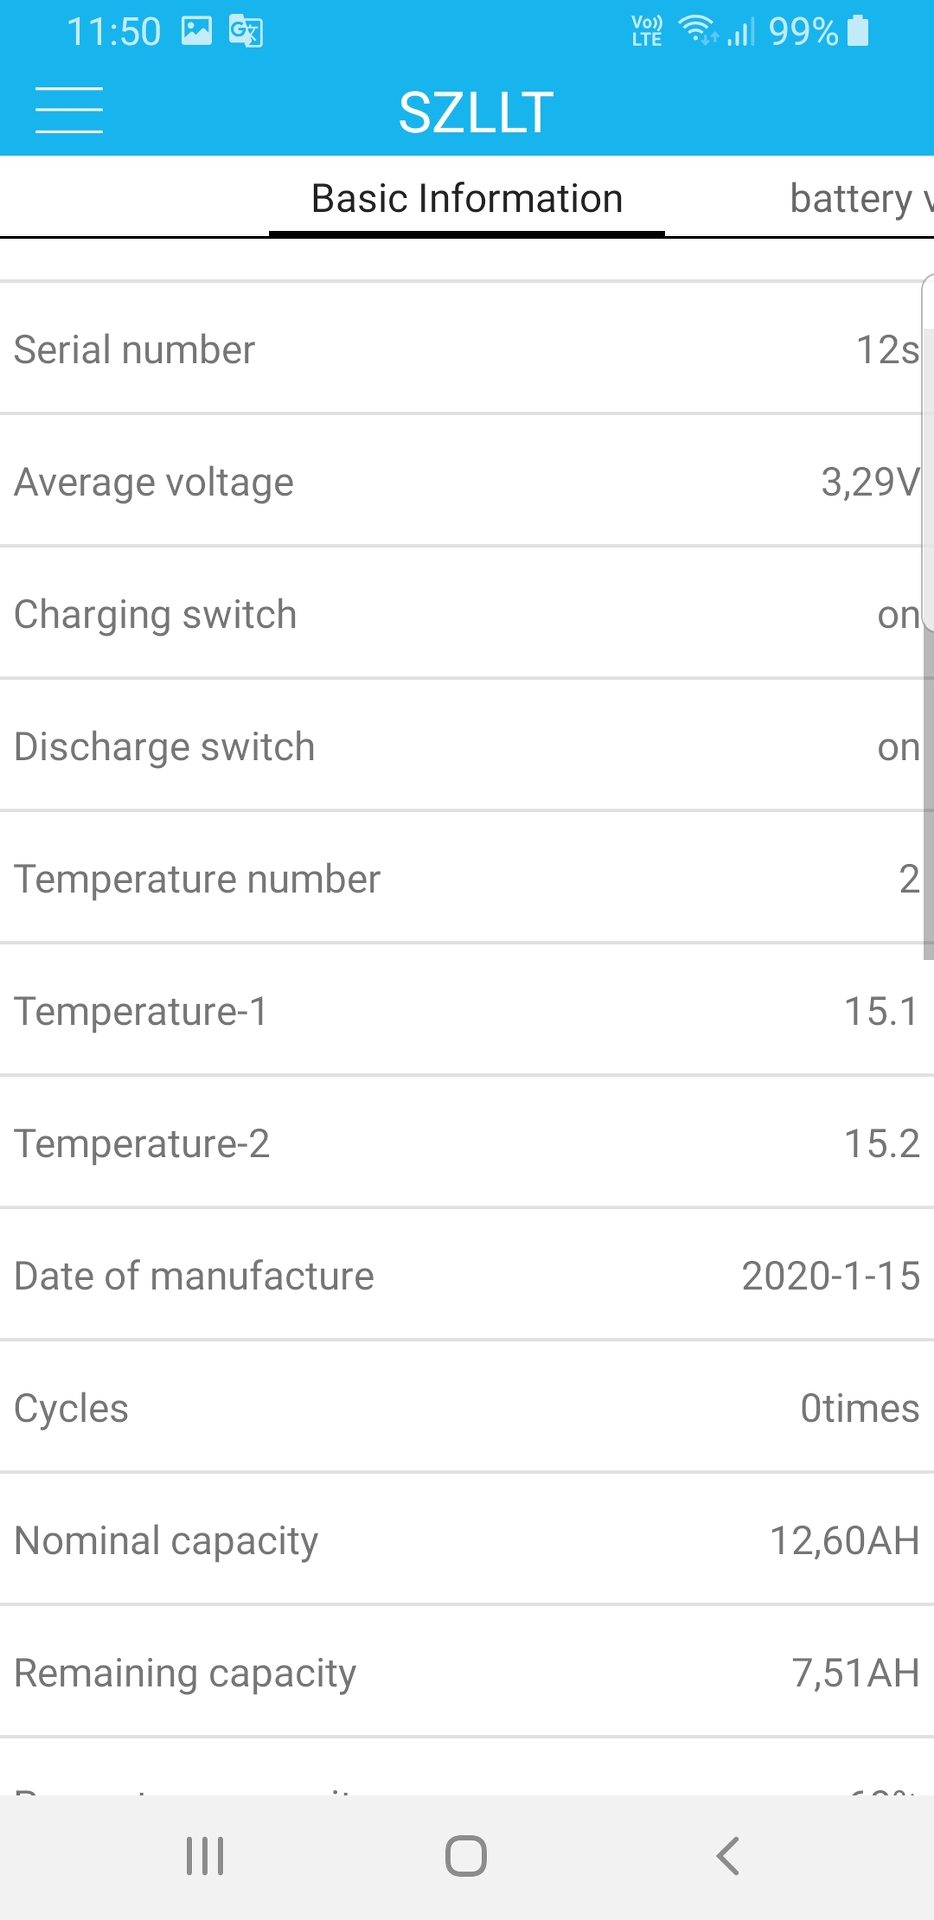This screenshot has width=934, height=1920.
Task: Tap the SZLLT title
Action: (476, 112)
